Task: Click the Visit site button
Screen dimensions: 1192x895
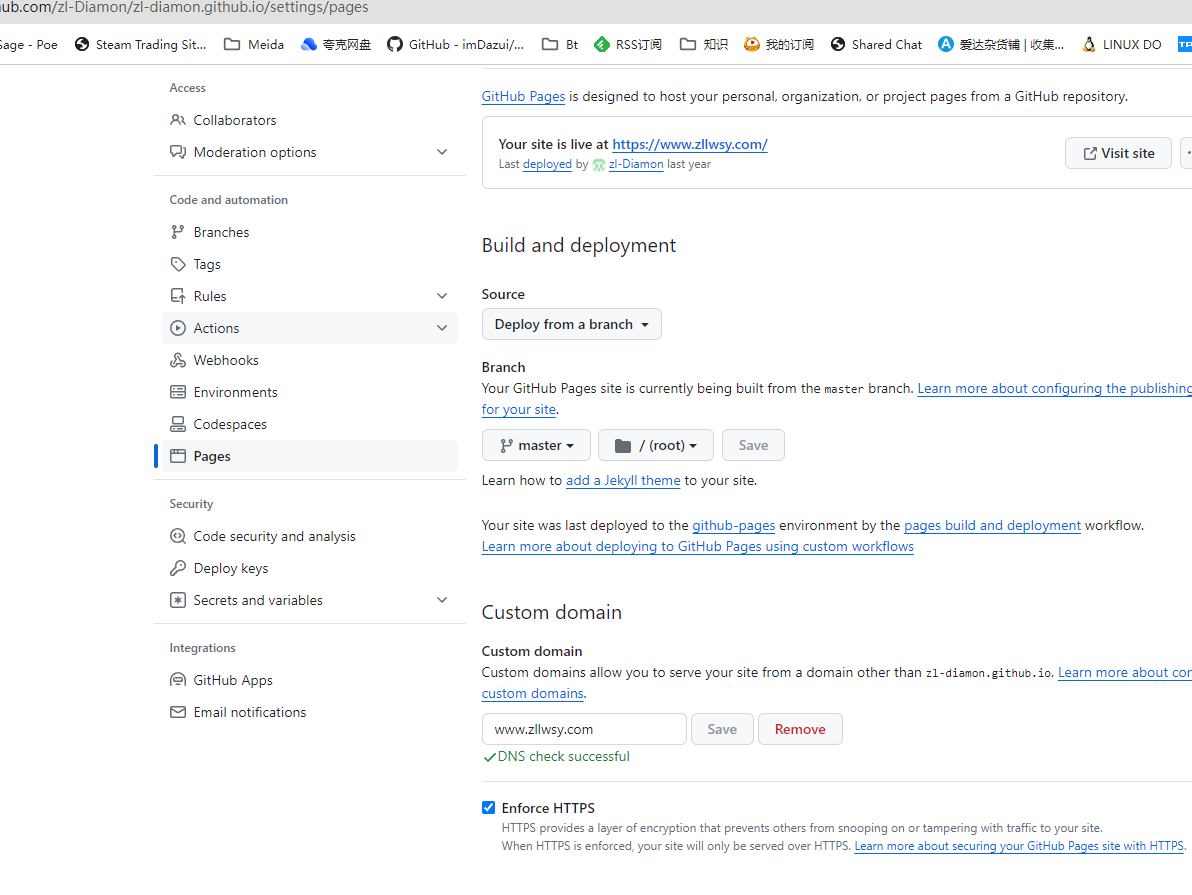Action: click(x=1118, y=153)
